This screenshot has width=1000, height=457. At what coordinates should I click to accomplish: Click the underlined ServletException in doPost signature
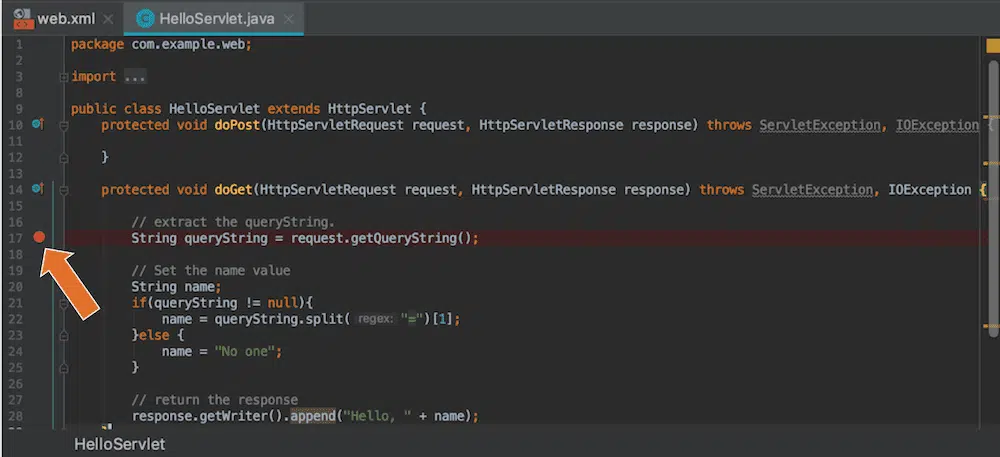820,125
